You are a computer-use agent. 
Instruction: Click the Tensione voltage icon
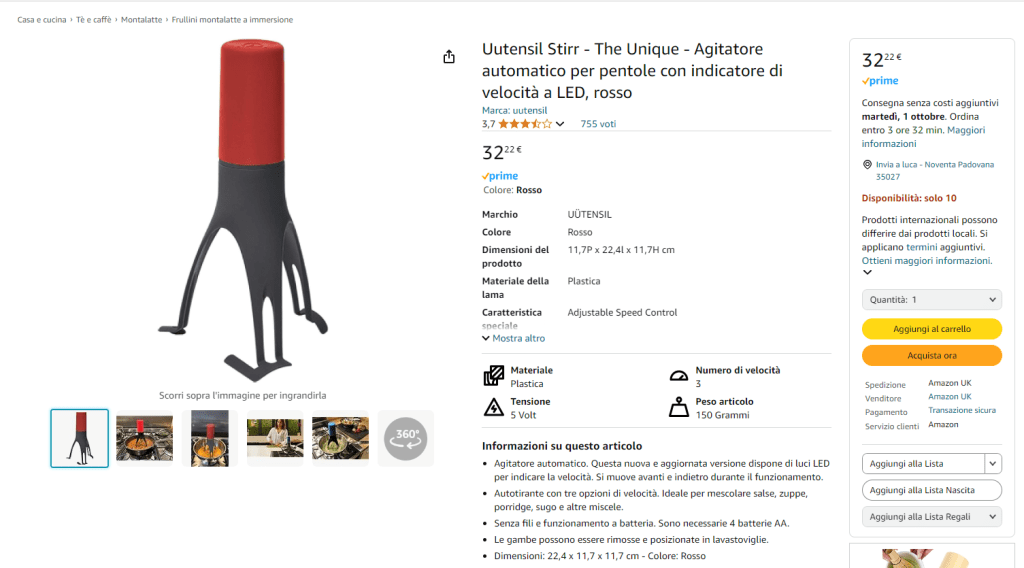pos(494,407)
